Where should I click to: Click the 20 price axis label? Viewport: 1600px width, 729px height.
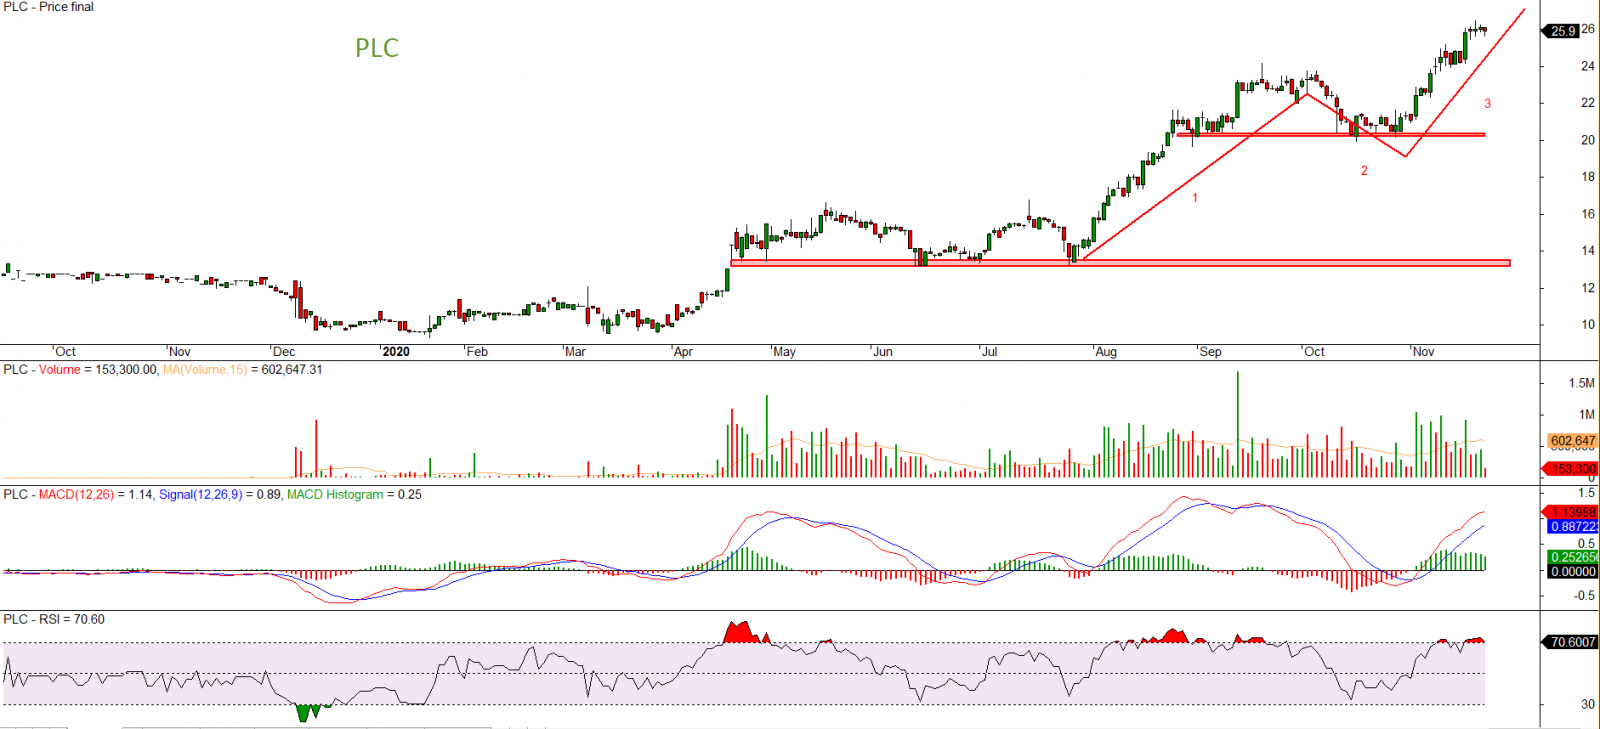tap(1588, 140)
